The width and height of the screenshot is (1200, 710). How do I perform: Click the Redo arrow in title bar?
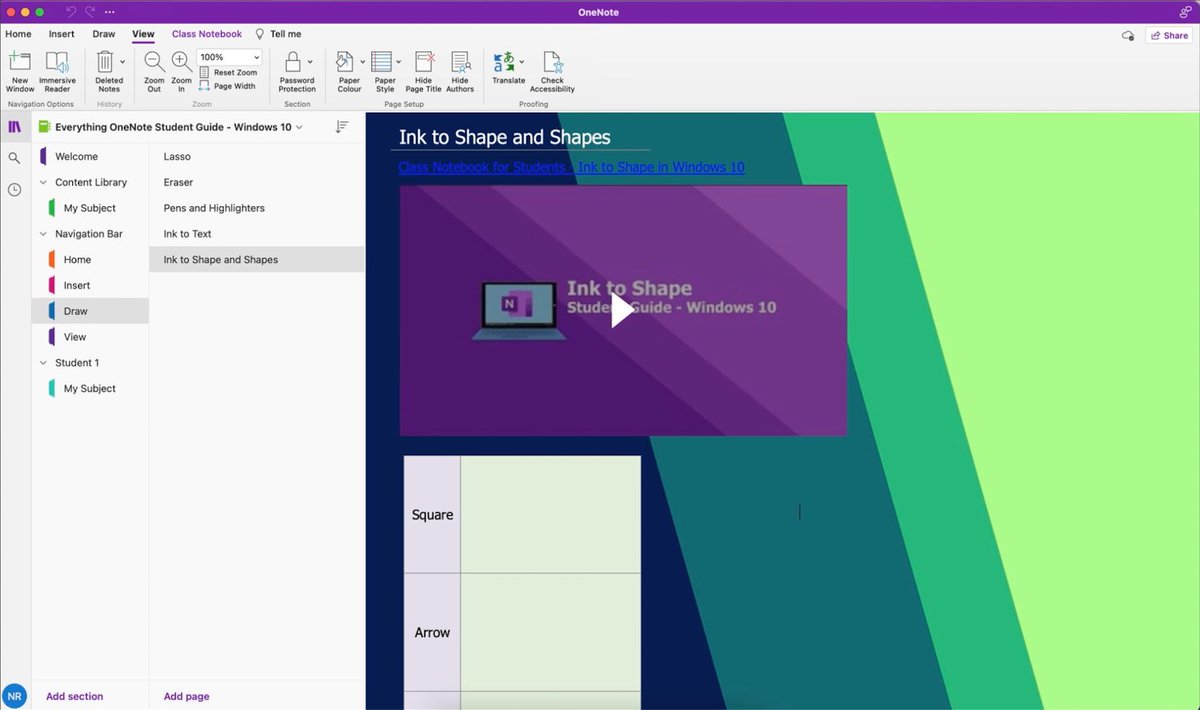(91, 11)
